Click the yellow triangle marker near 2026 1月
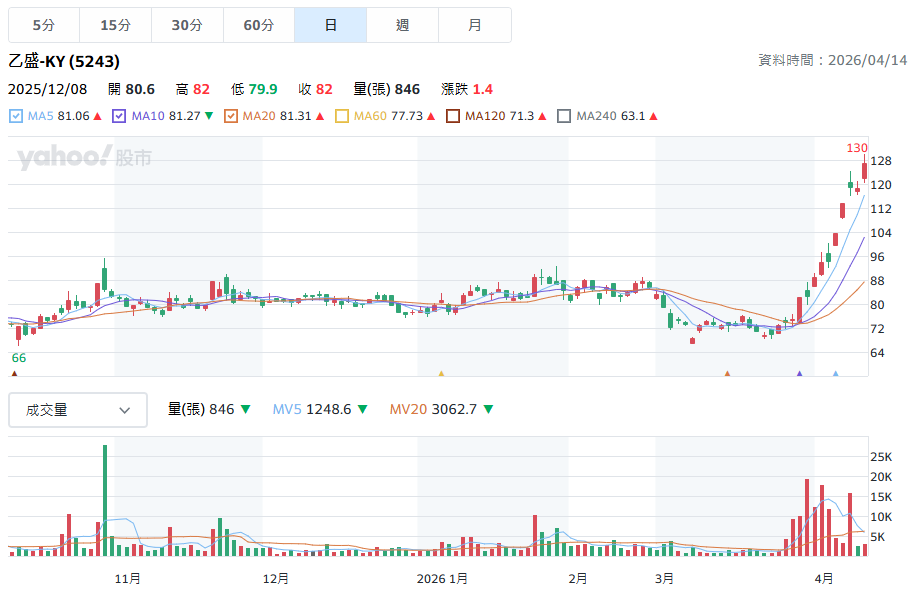This screenshot has width=918, height=594. [x=441, y=374]
